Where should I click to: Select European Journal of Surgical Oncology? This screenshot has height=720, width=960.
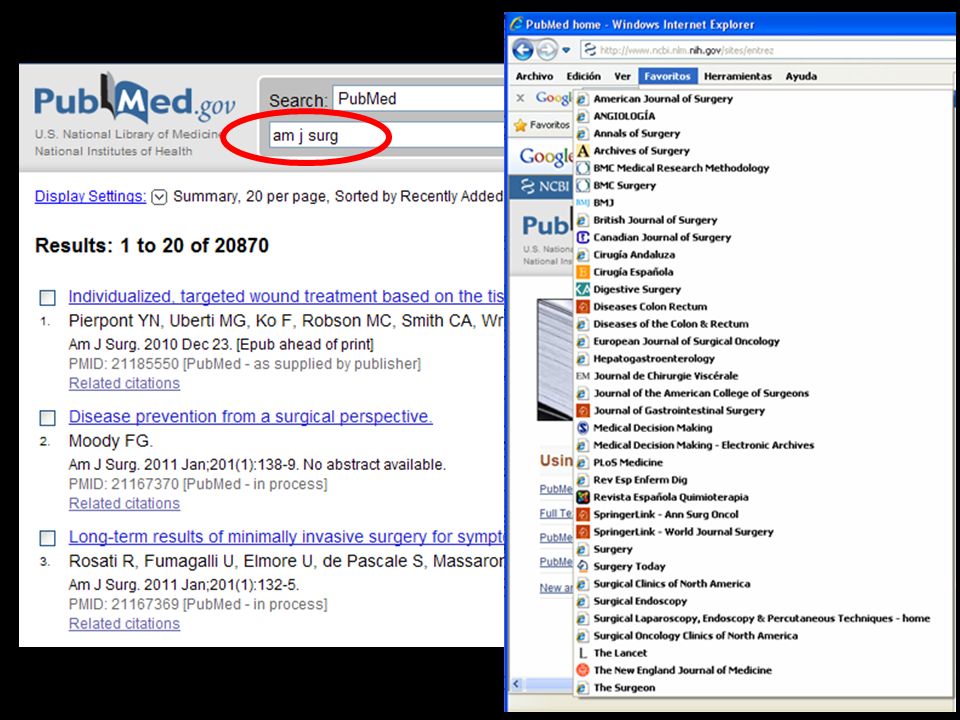tap(686, 341)
